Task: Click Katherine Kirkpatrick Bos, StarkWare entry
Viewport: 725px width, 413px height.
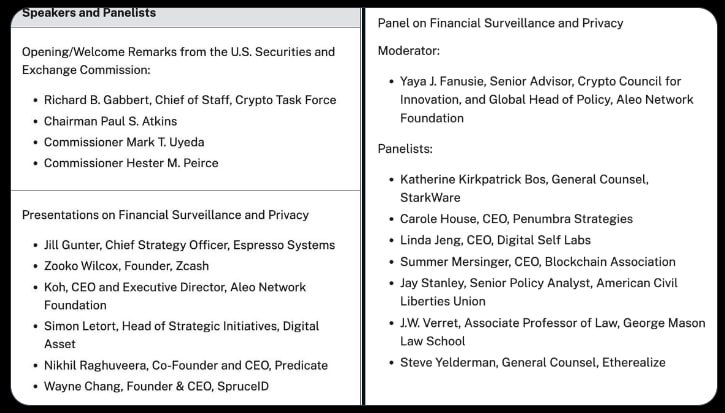Action: click(524, 188)
